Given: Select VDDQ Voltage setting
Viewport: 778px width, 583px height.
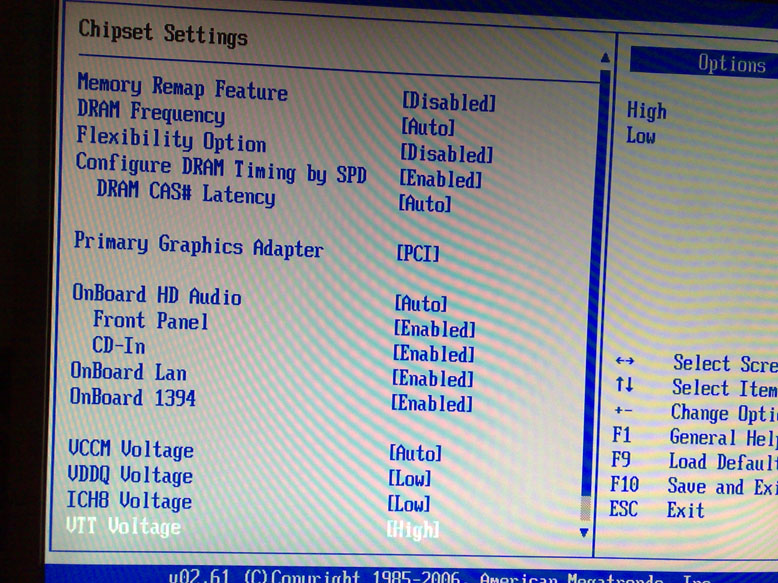Looking at the screenshot, I should (x=130, y=475).
